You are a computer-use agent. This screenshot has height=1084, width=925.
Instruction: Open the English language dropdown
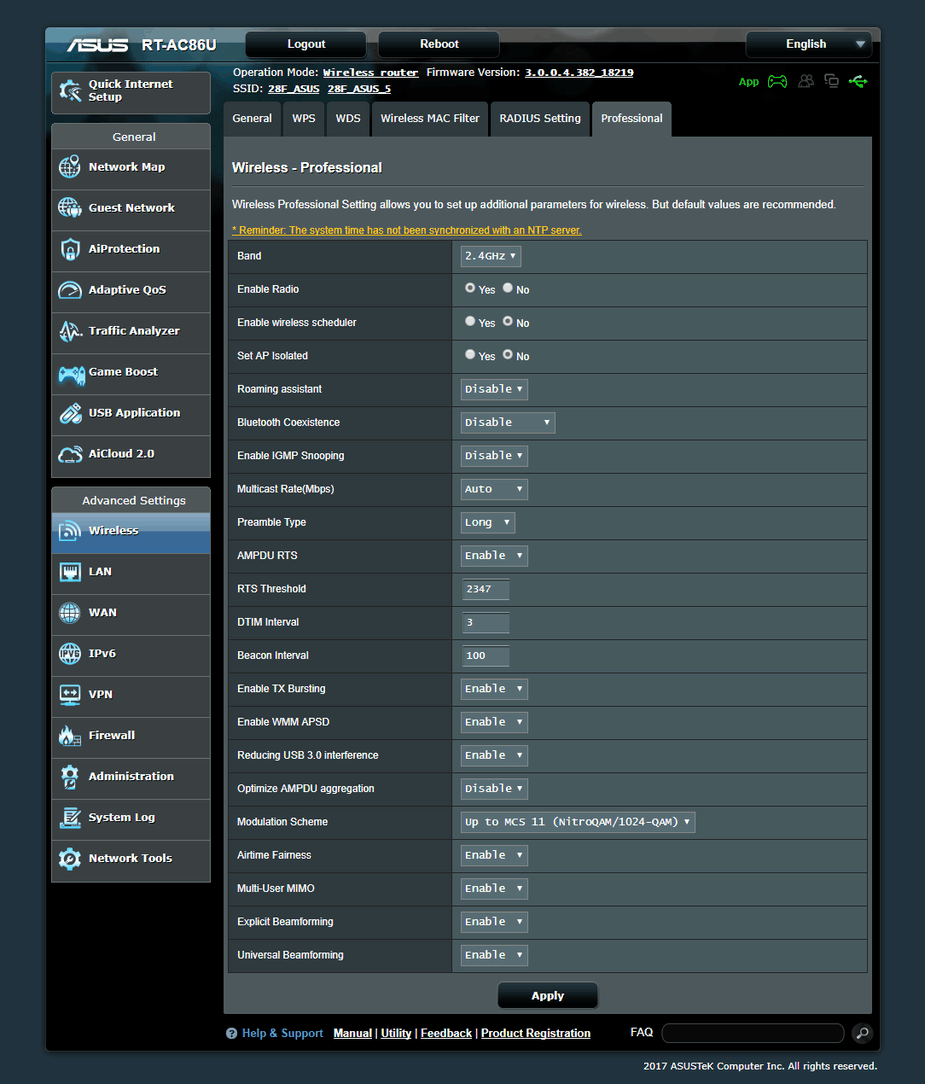tap(809, 44)
